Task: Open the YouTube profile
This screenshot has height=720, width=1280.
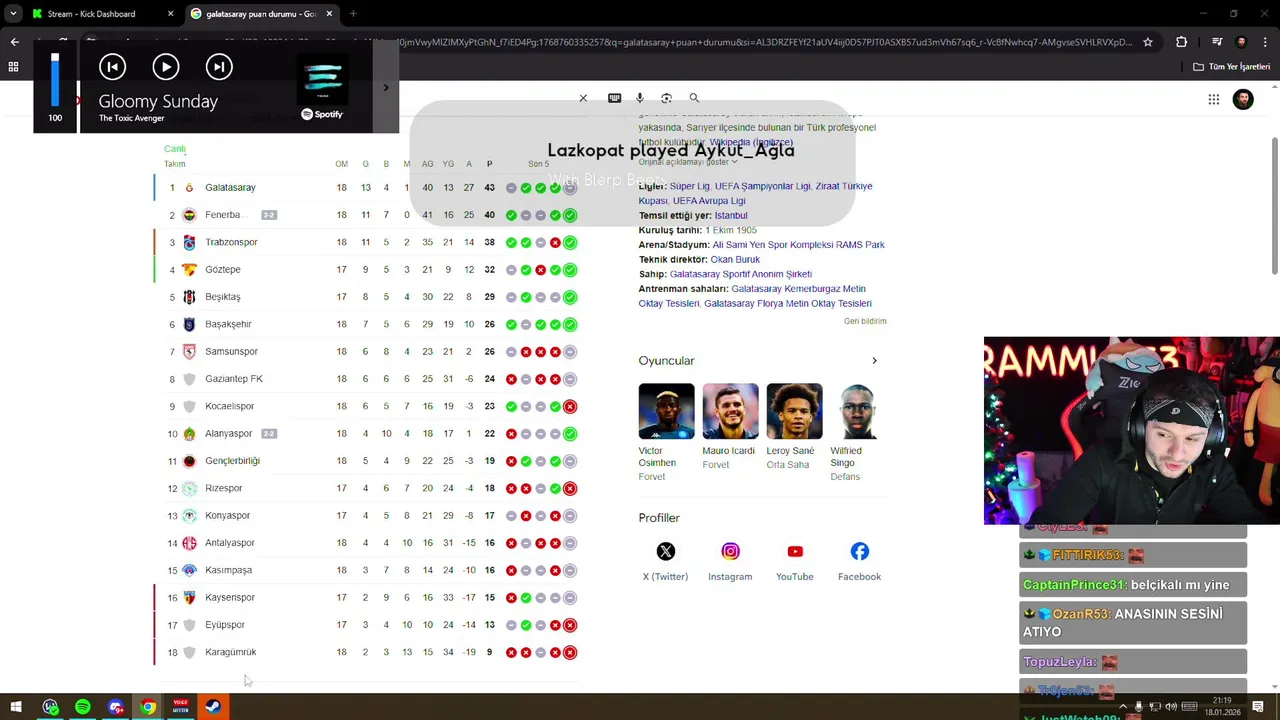Action: 795,562
